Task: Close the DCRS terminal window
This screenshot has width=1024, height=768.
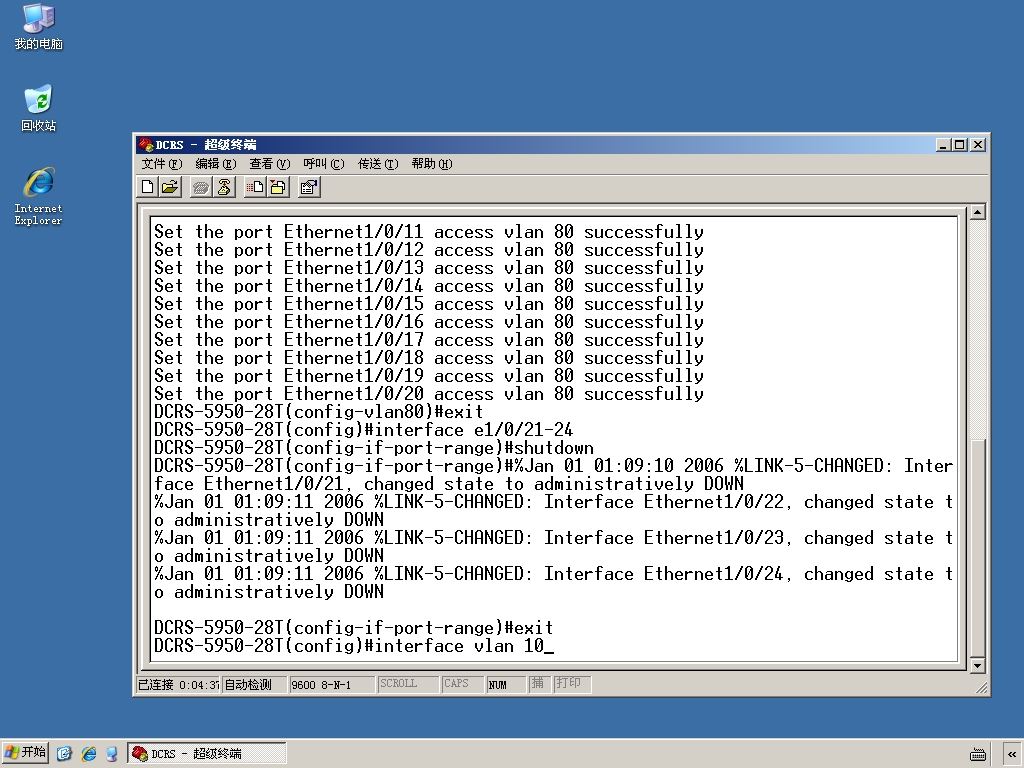Action: pos(978,145)
